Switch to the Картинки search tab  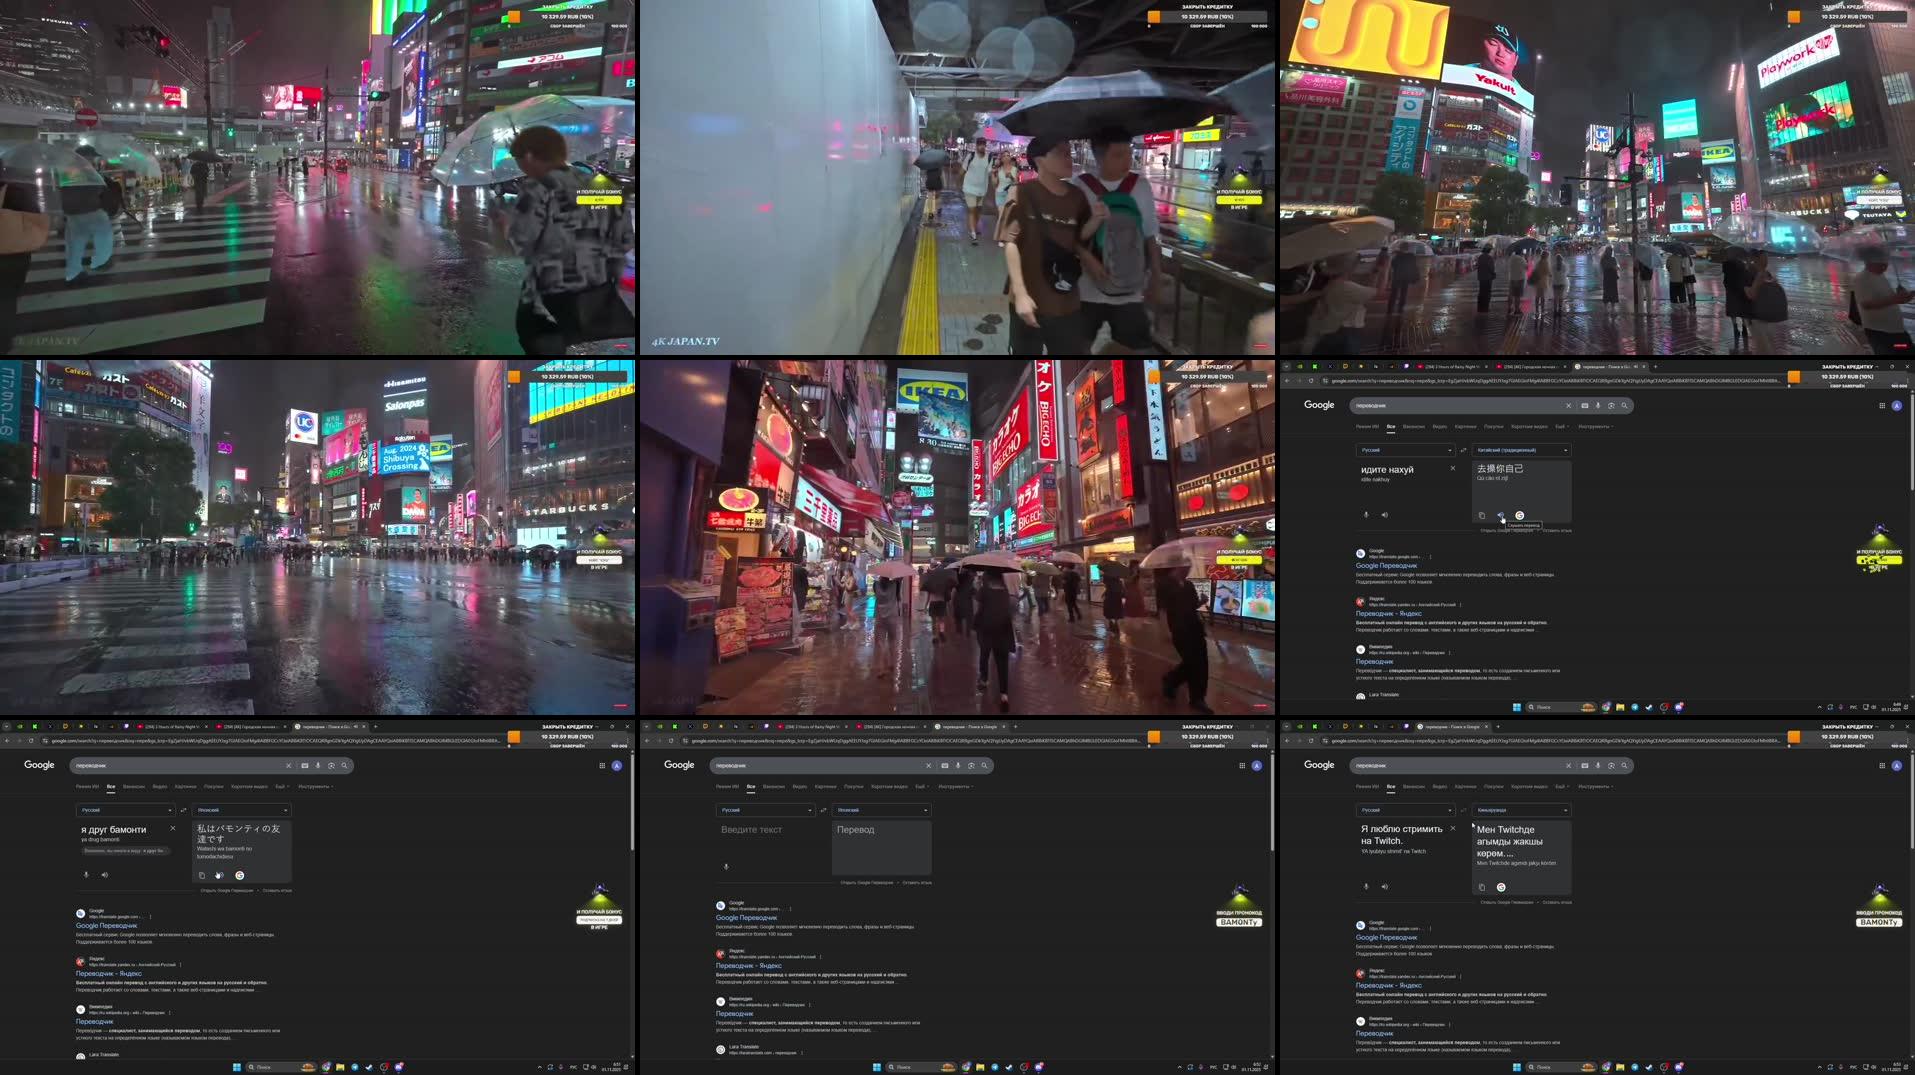pos(1465,426)
